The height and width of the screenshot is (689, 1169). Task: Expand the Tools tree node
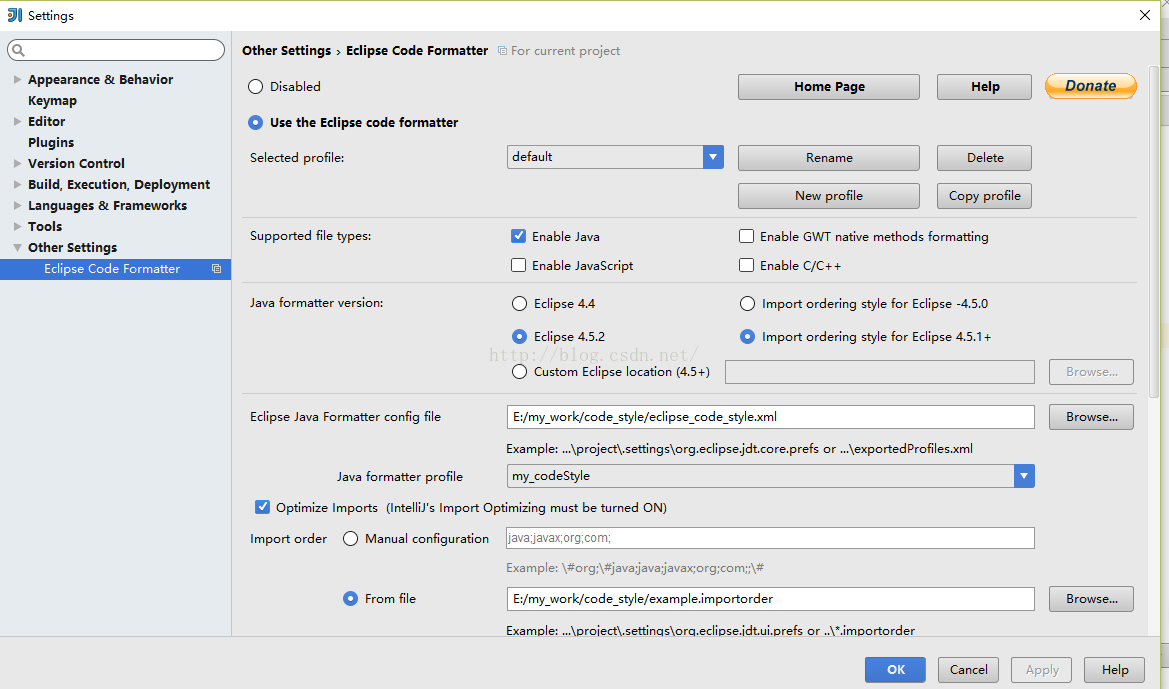coord(17,226)
